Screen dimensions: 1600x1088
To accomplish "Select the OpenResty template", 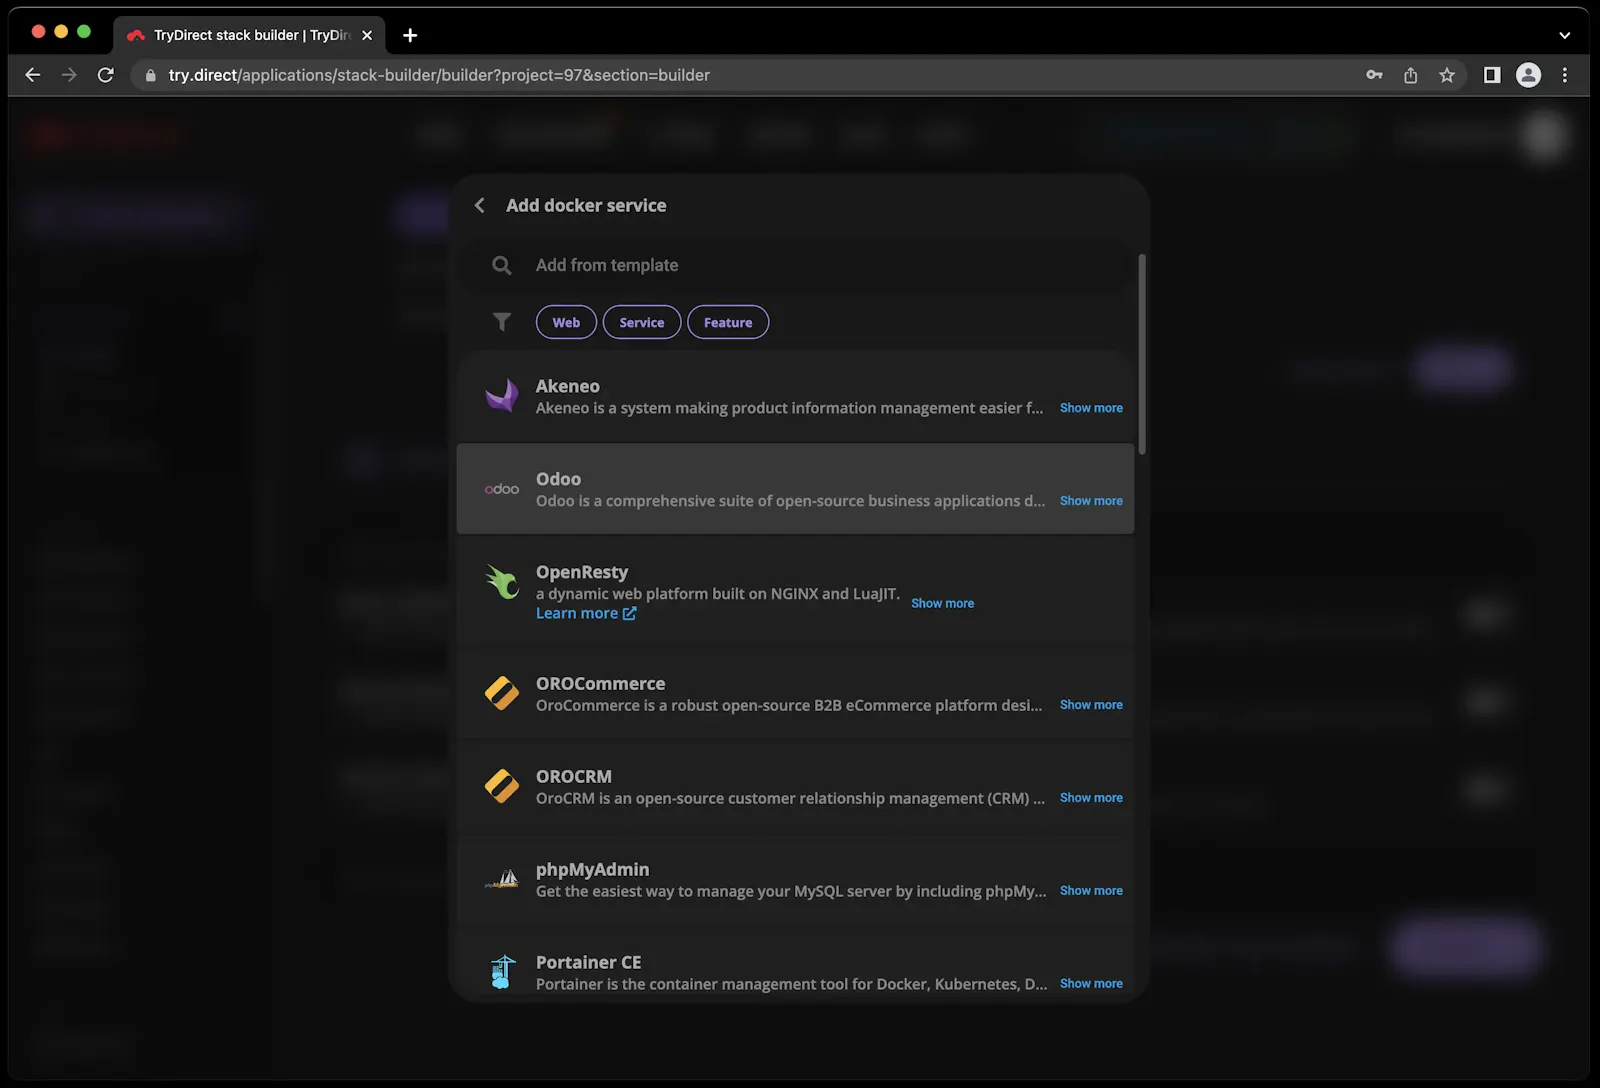I will pos(795,591).
